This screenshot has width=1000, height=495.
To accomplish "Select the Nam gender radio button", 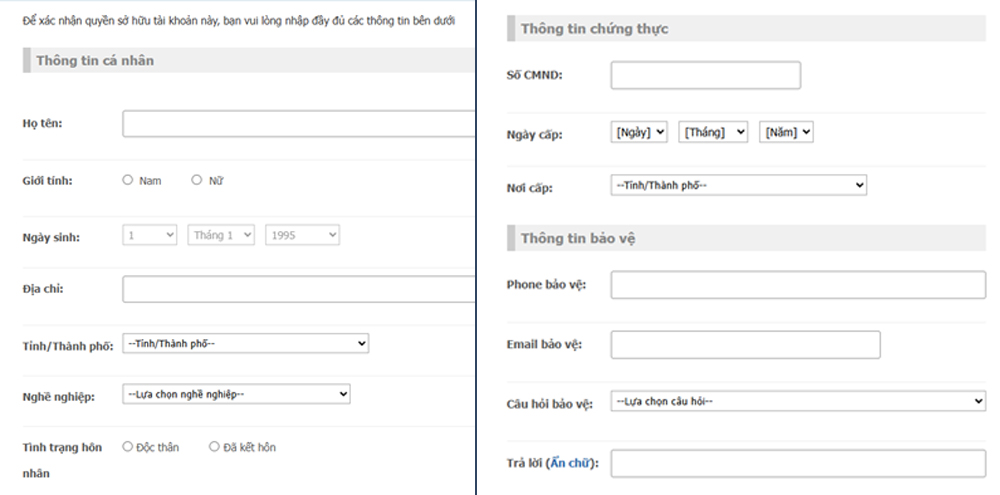I will 128,181.
